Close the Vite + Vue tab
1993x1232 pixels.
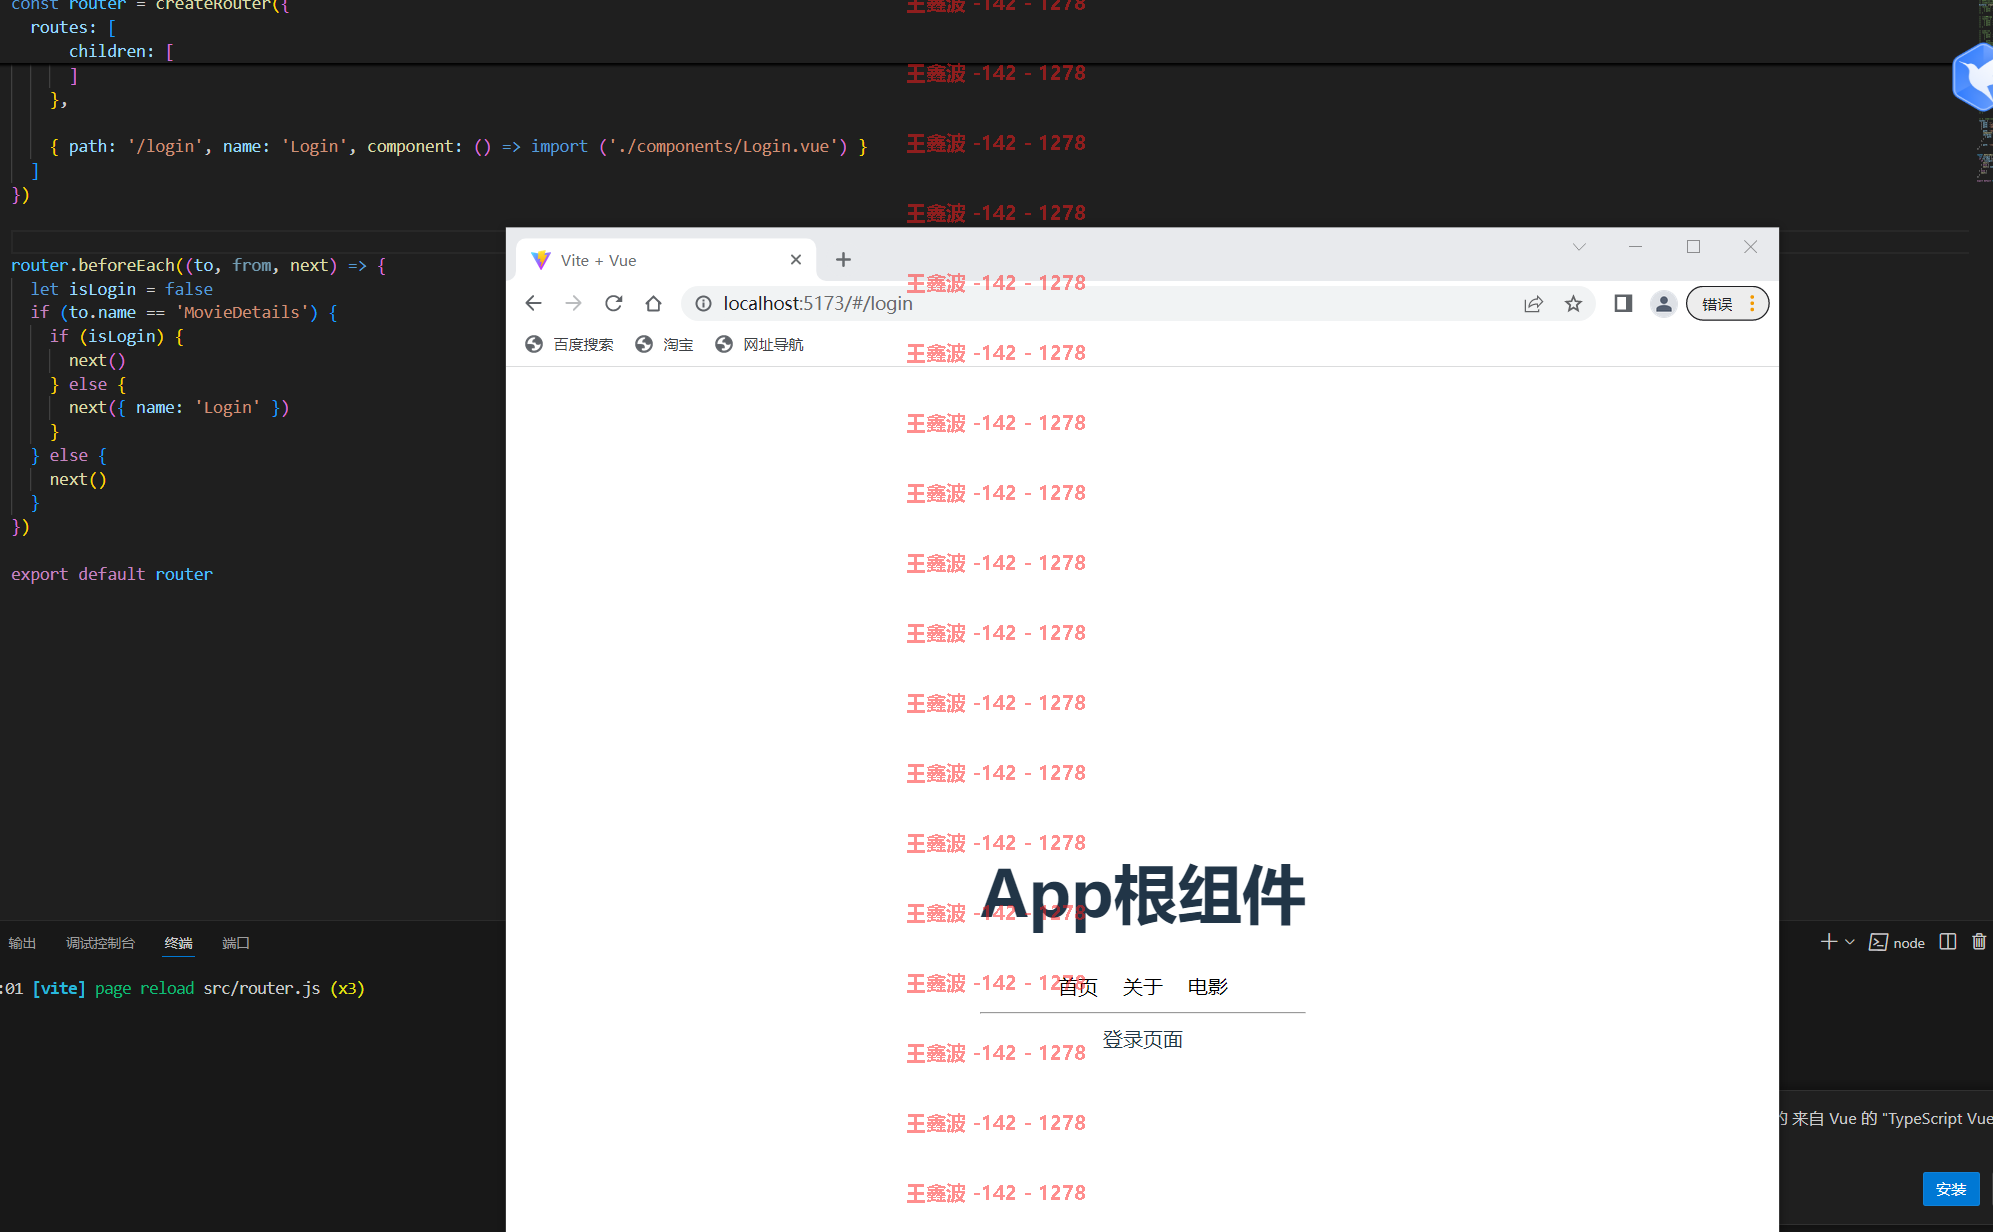point(796,260)
